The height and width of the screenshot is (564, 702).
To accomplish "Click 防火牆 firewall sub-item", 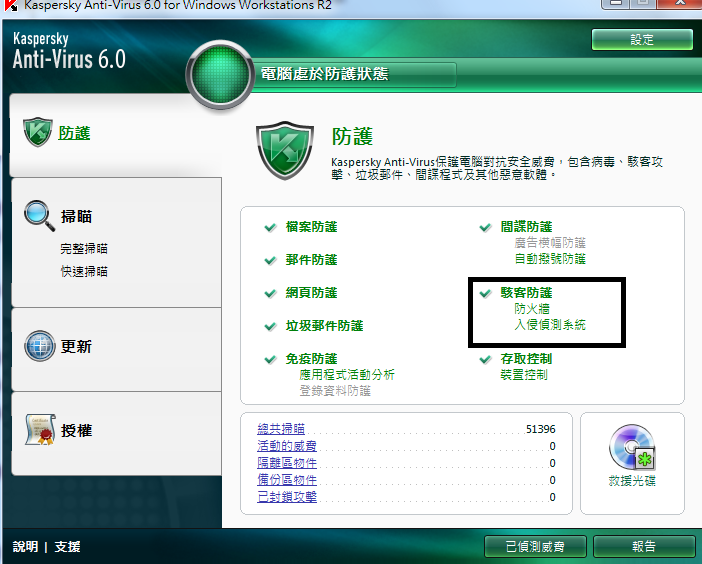I will point(532,309).
